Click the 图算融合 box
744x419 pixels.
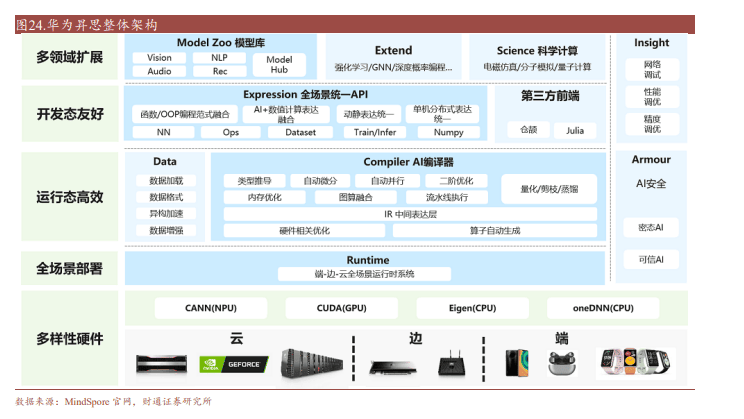click(355, 197)
